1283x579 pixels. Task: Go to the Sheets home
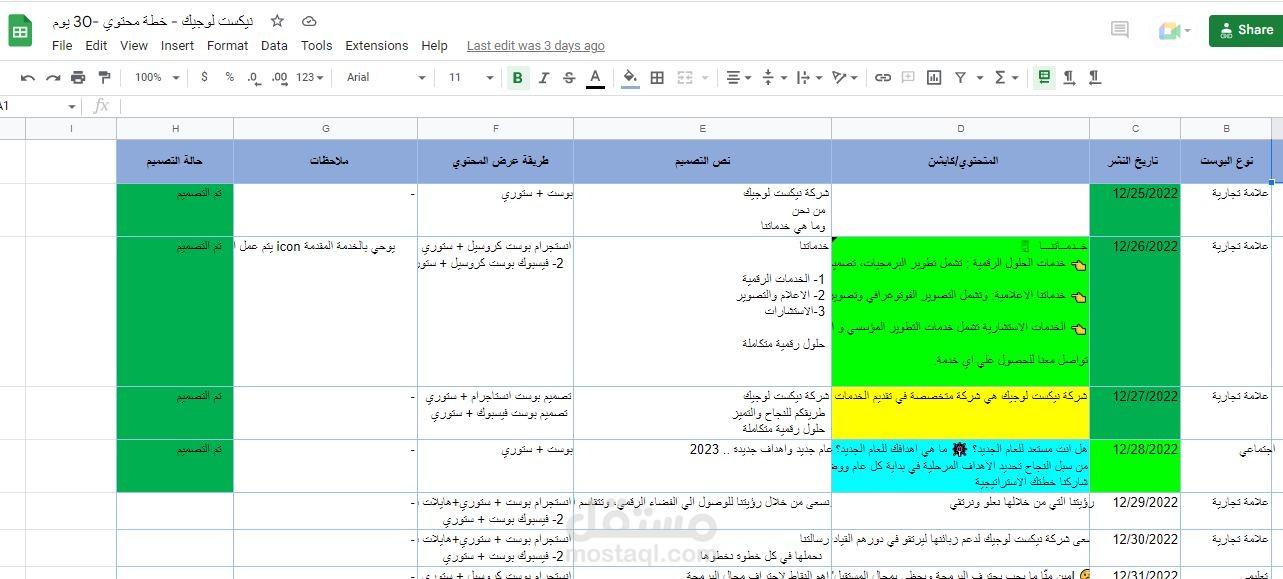(21, 32)
